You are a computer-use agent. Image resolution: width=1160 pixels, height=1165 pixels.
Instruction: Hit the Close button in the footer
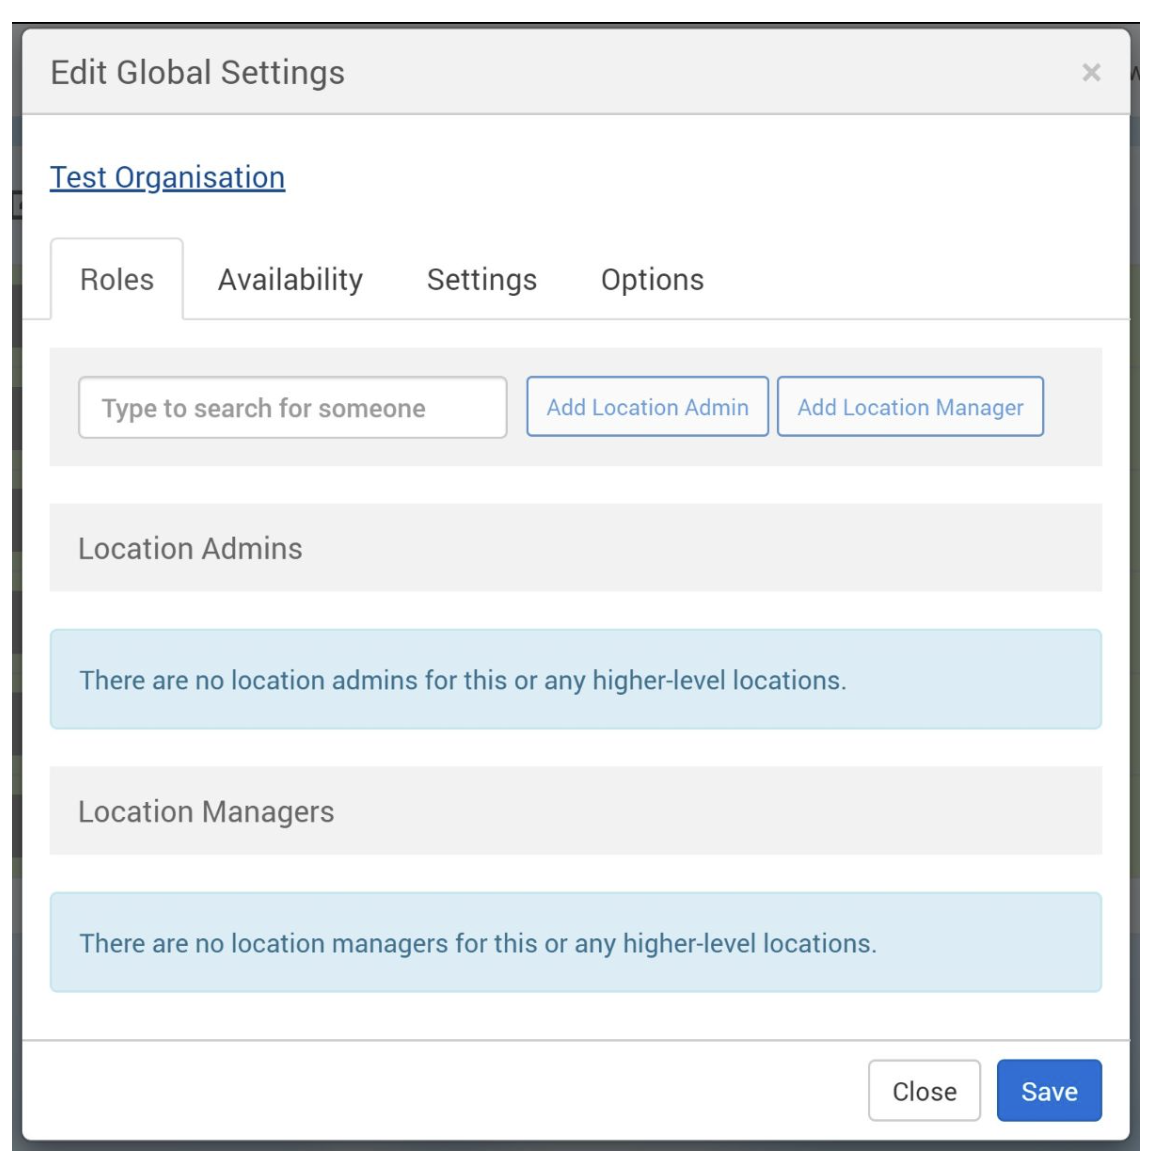coord(924,1091)
